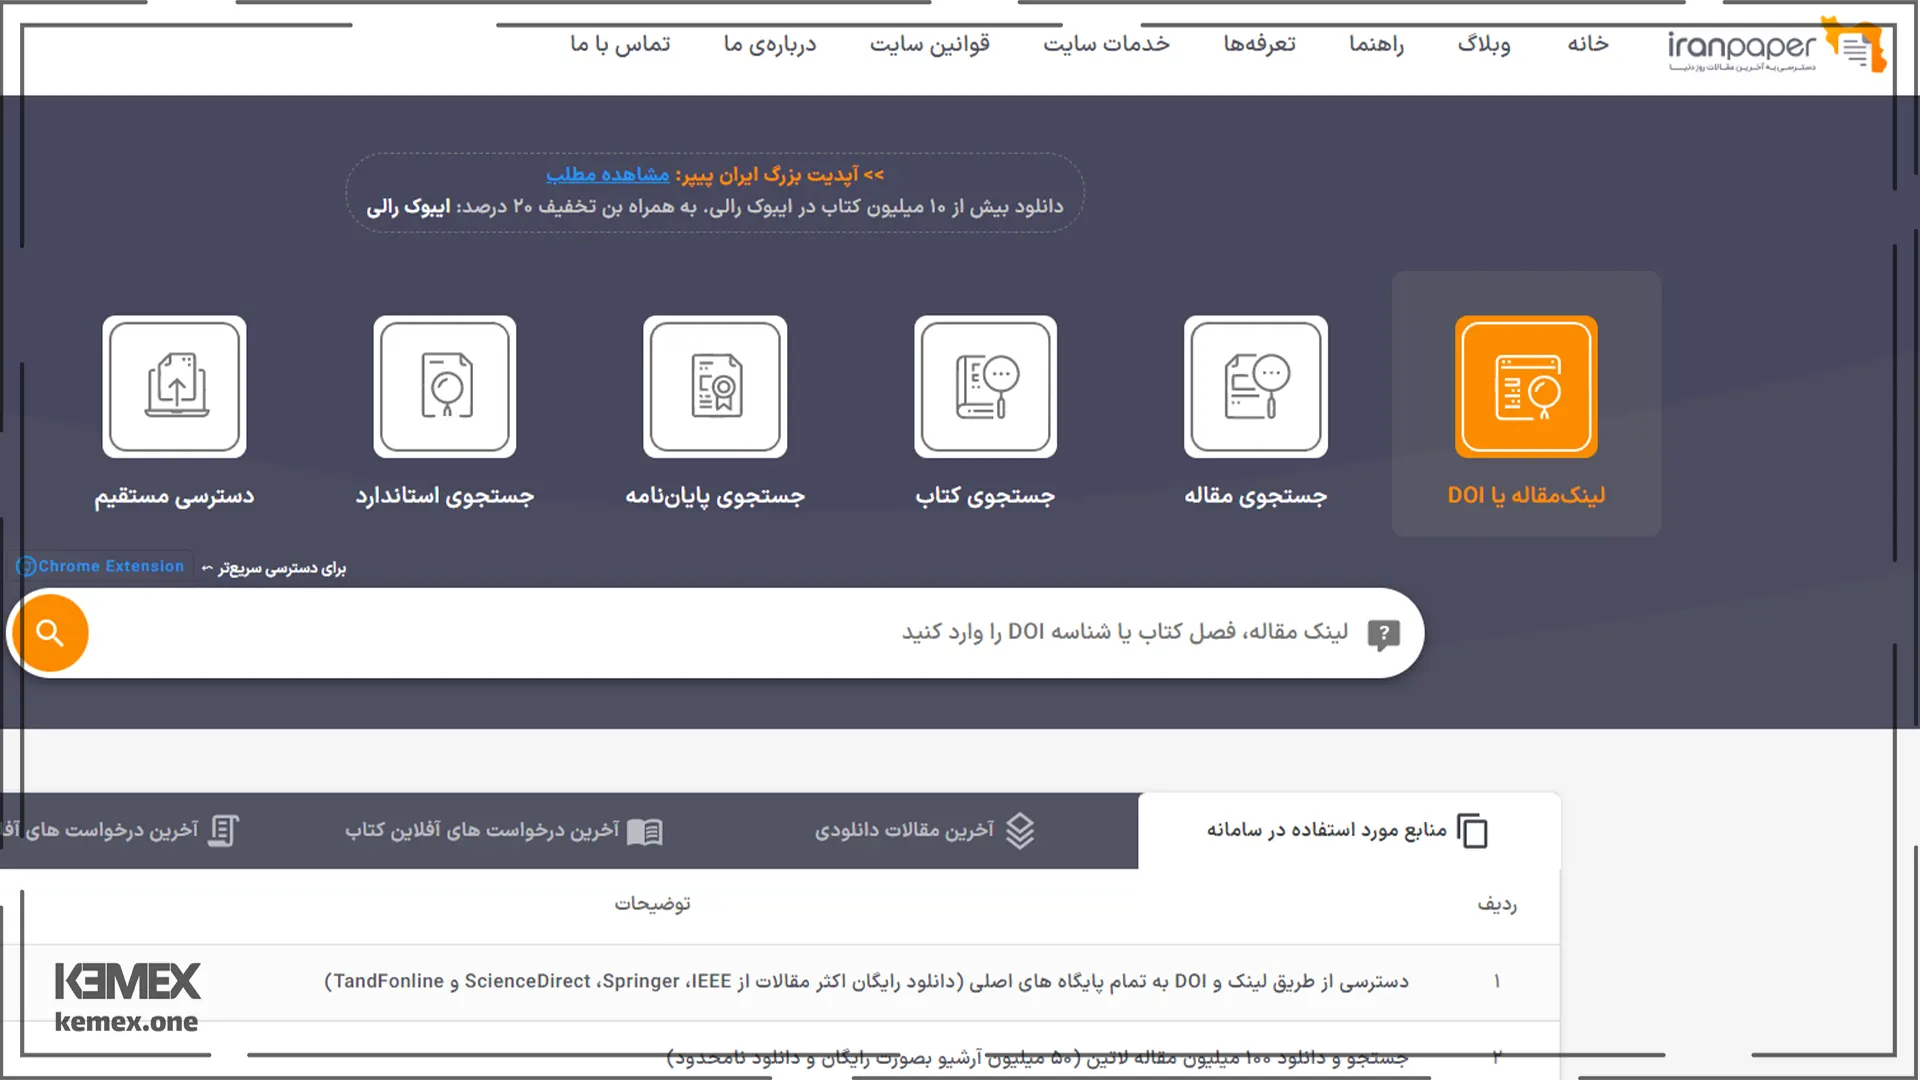Open the وبلاگ menu item

tap(1484, 44)
